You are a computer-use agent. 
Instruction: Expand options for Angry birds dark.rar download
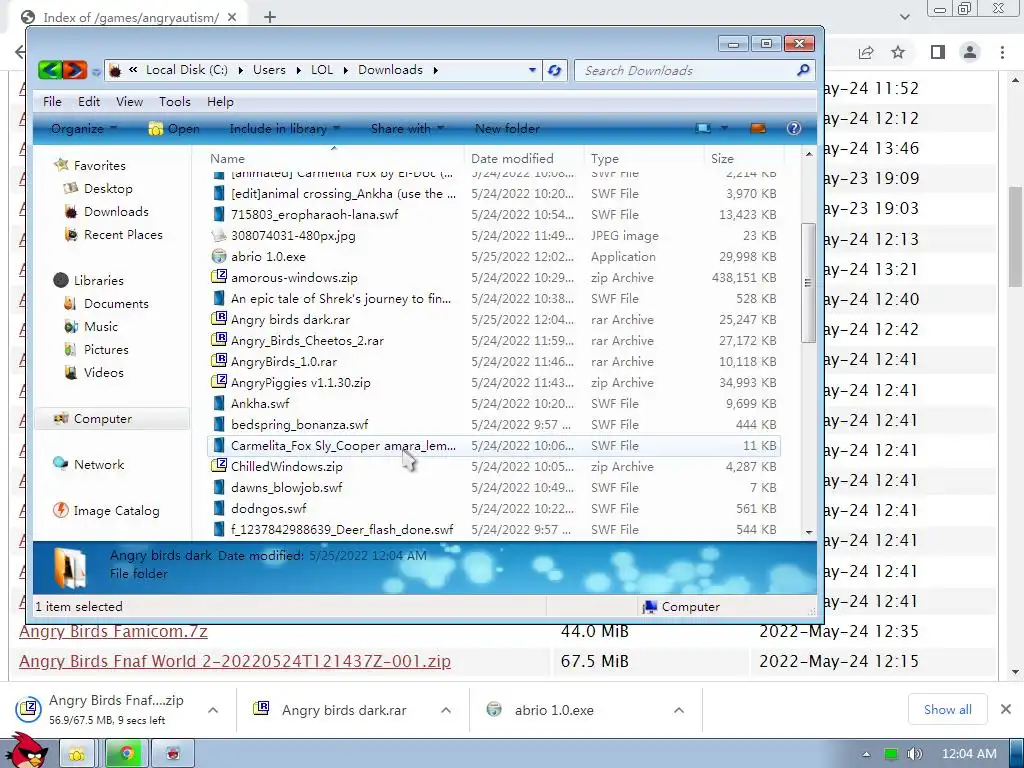(446, 710)
